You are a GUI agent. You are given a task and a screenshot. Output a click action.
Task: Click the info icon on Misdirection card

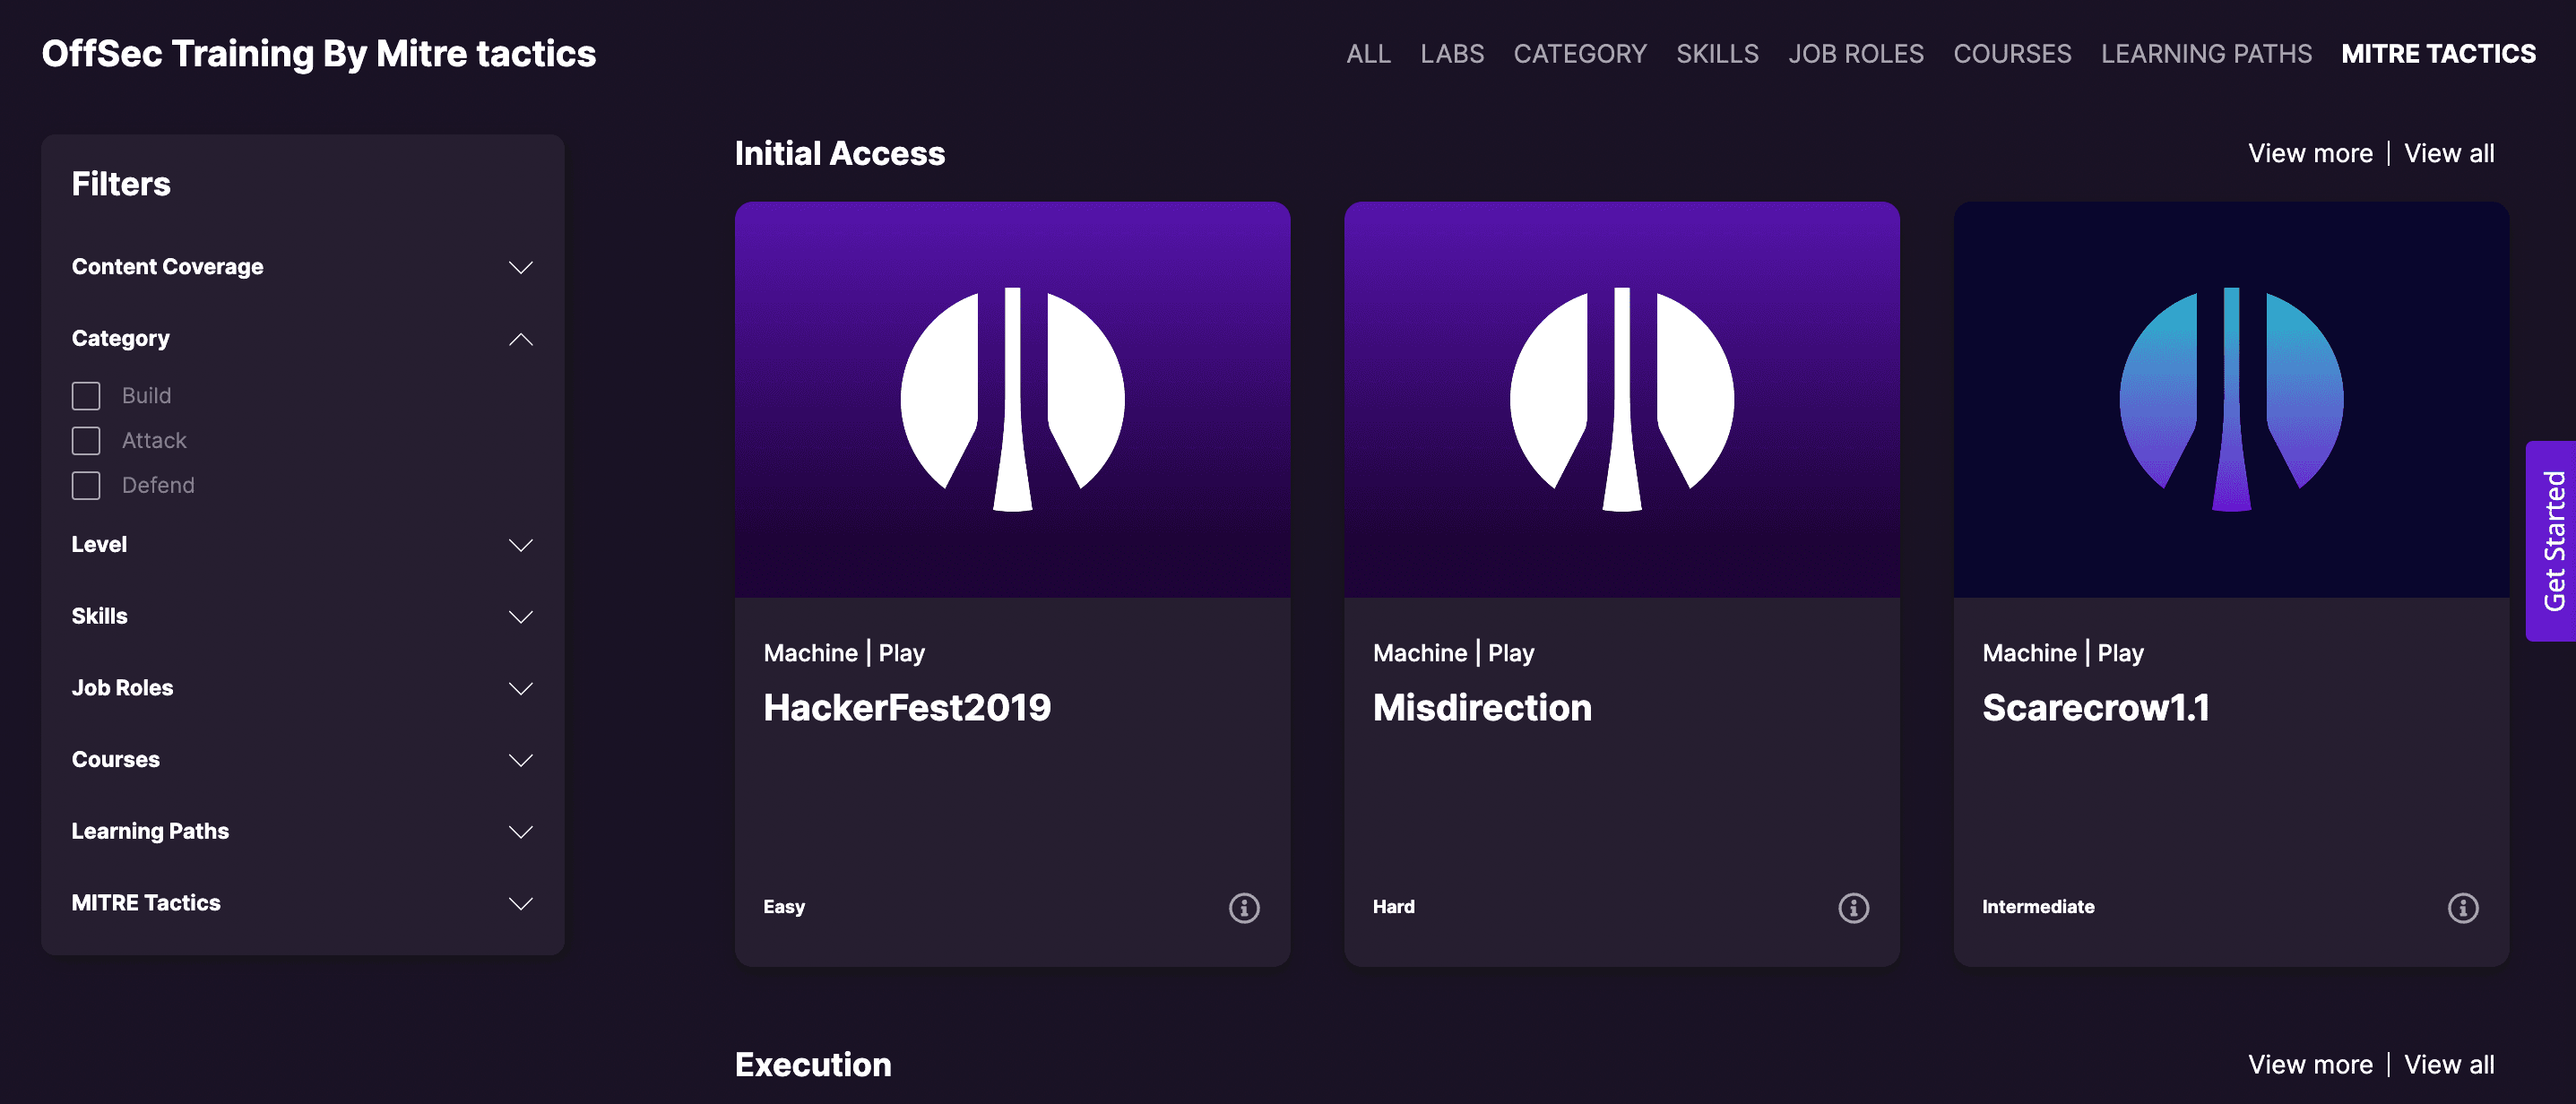tap(1853, 907)
